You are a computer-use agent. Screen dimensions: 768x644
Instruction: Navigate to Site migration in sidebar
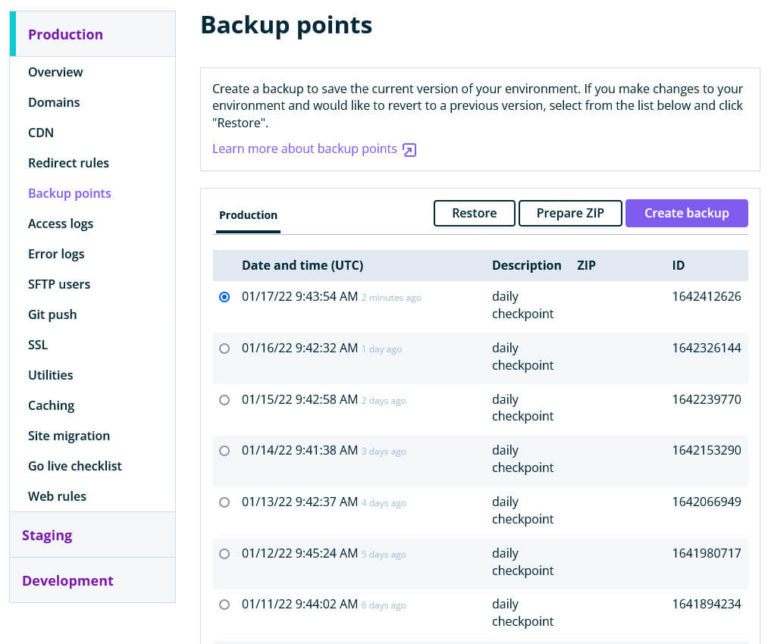(69, 436)
